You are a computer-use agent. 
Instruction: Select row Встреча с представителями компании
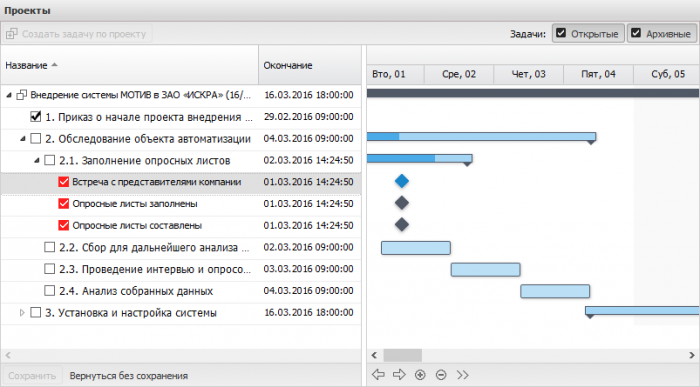coord(181,182)
